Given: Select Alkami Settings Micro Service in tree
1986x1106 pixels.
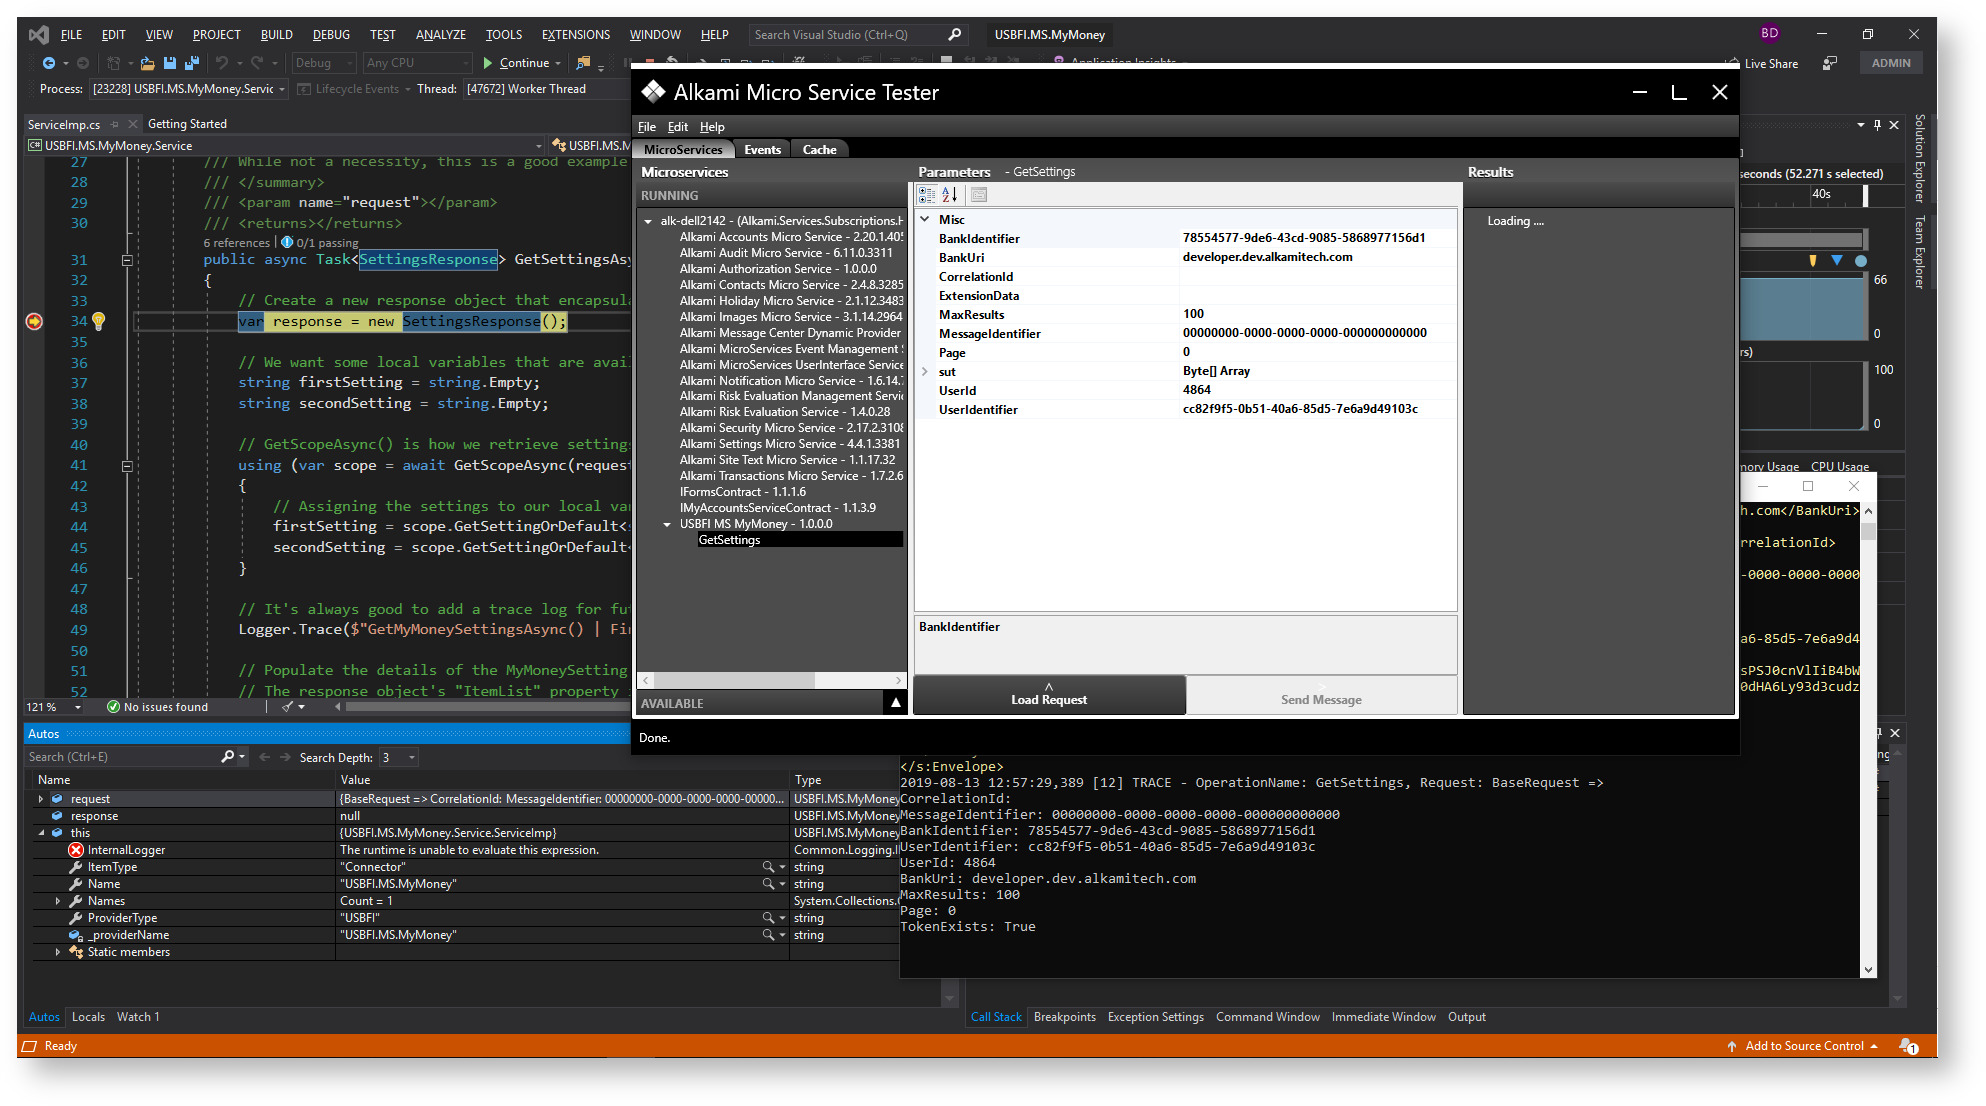Looking at the screenshot, I should 790,444.
